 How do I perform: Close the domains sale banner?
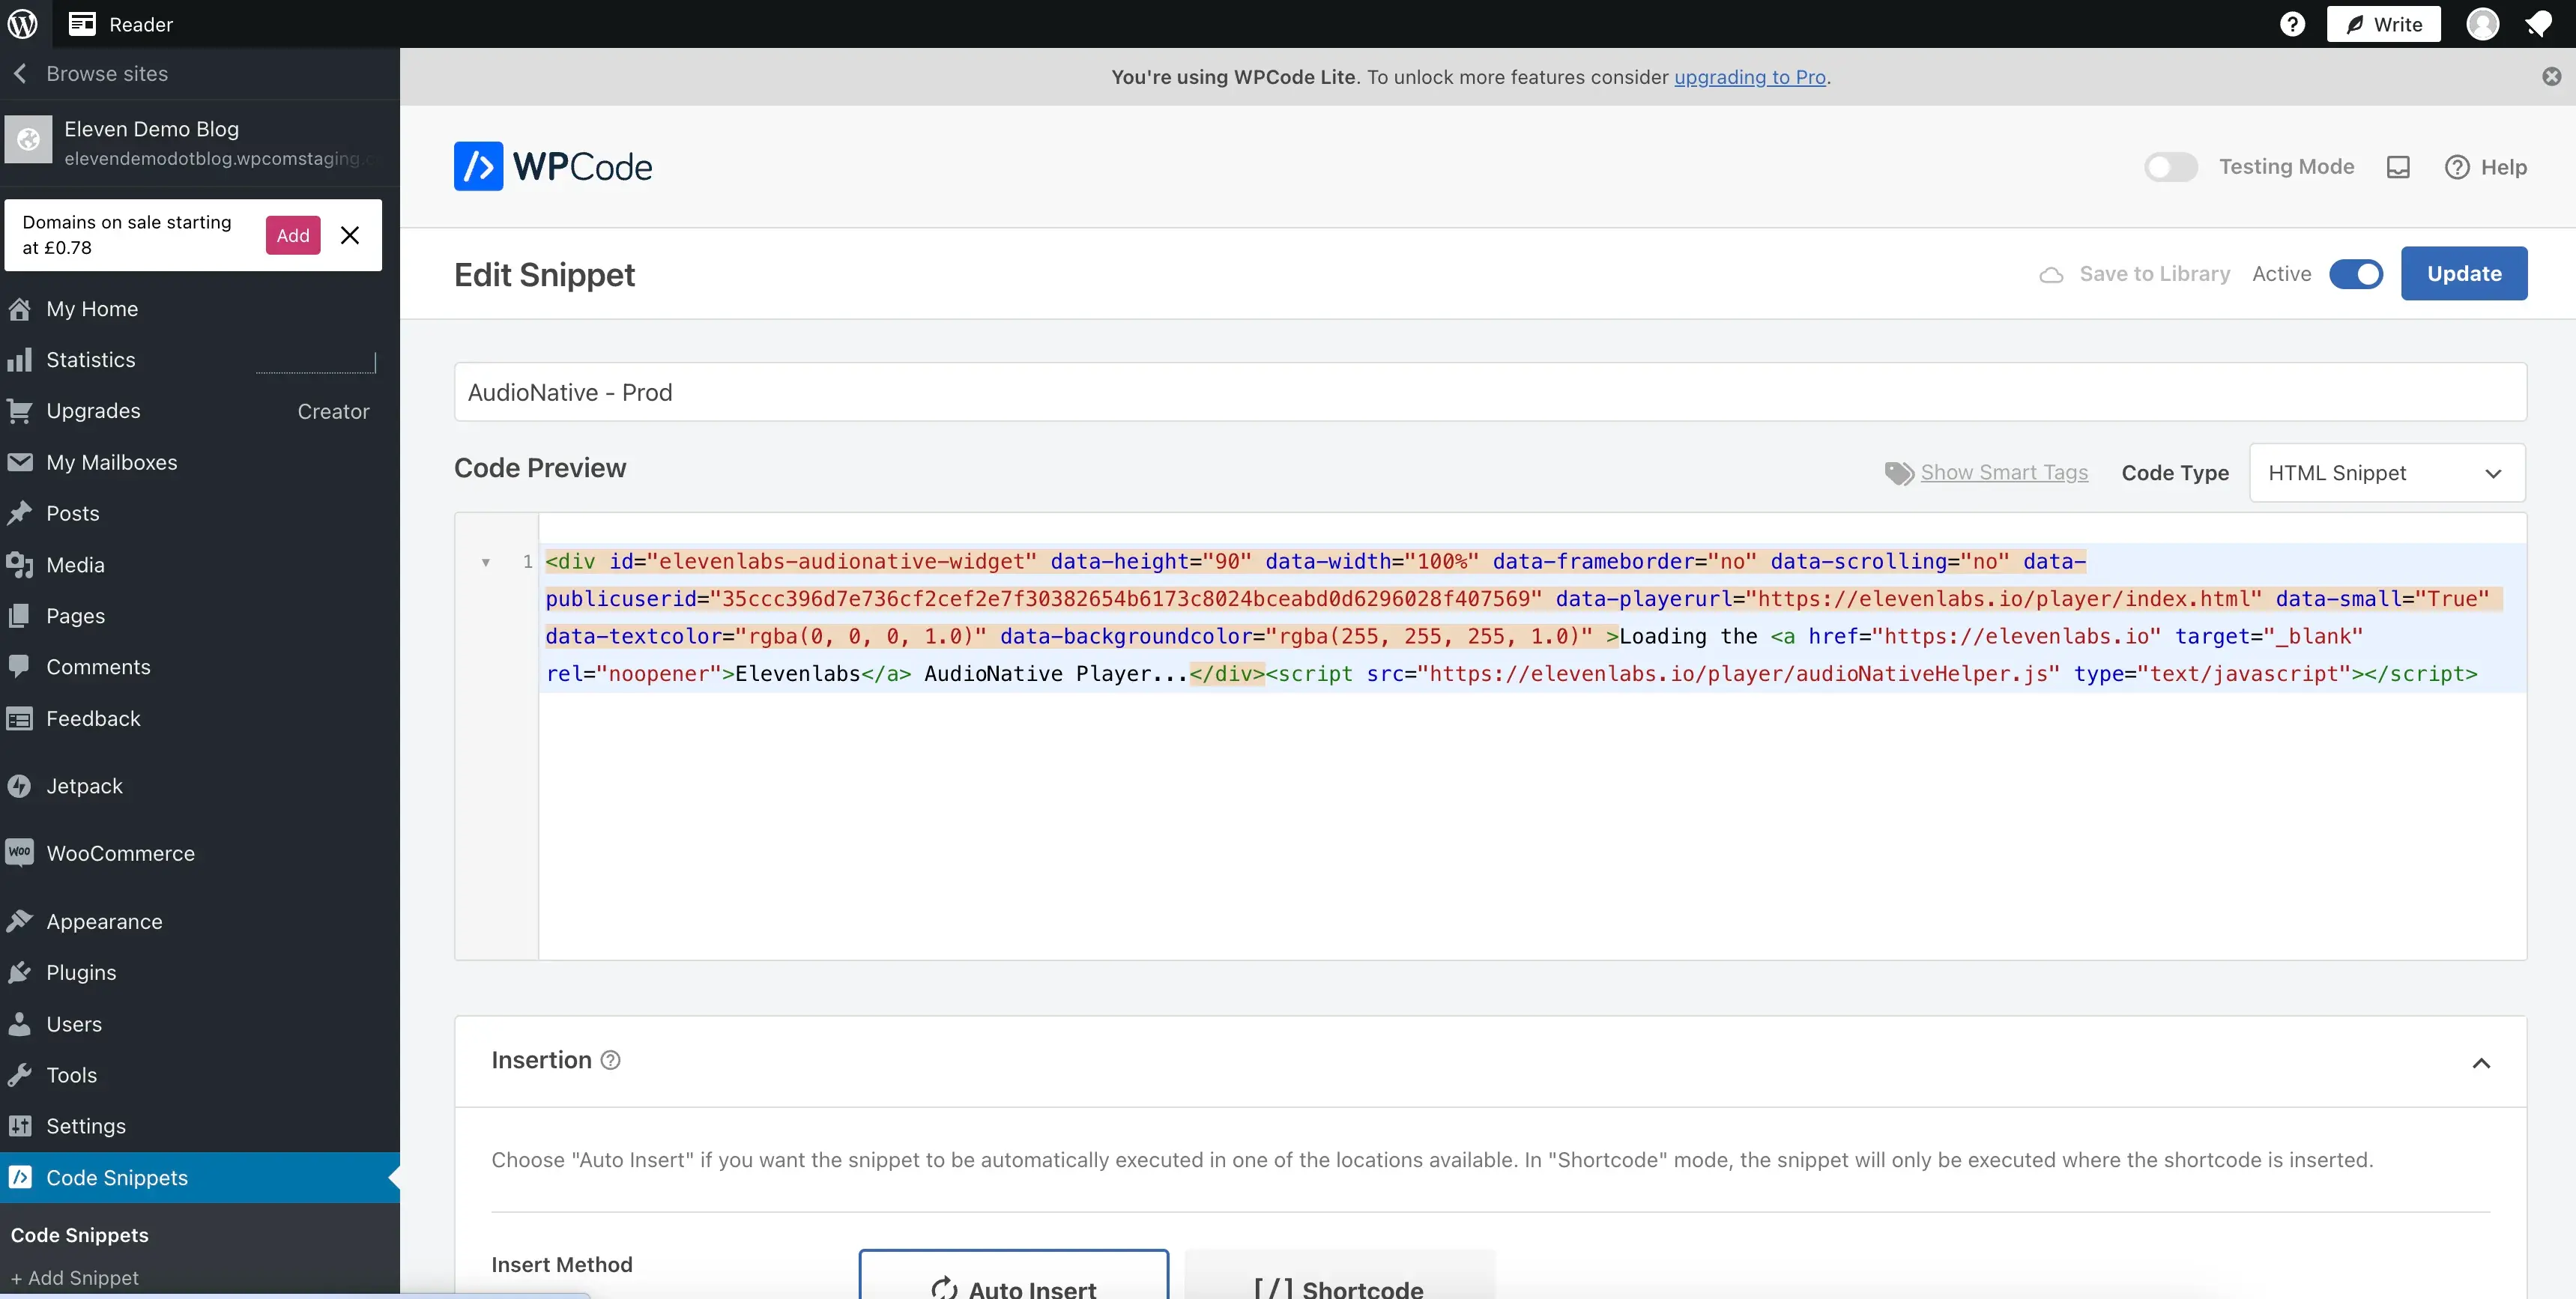click(350, 235)
